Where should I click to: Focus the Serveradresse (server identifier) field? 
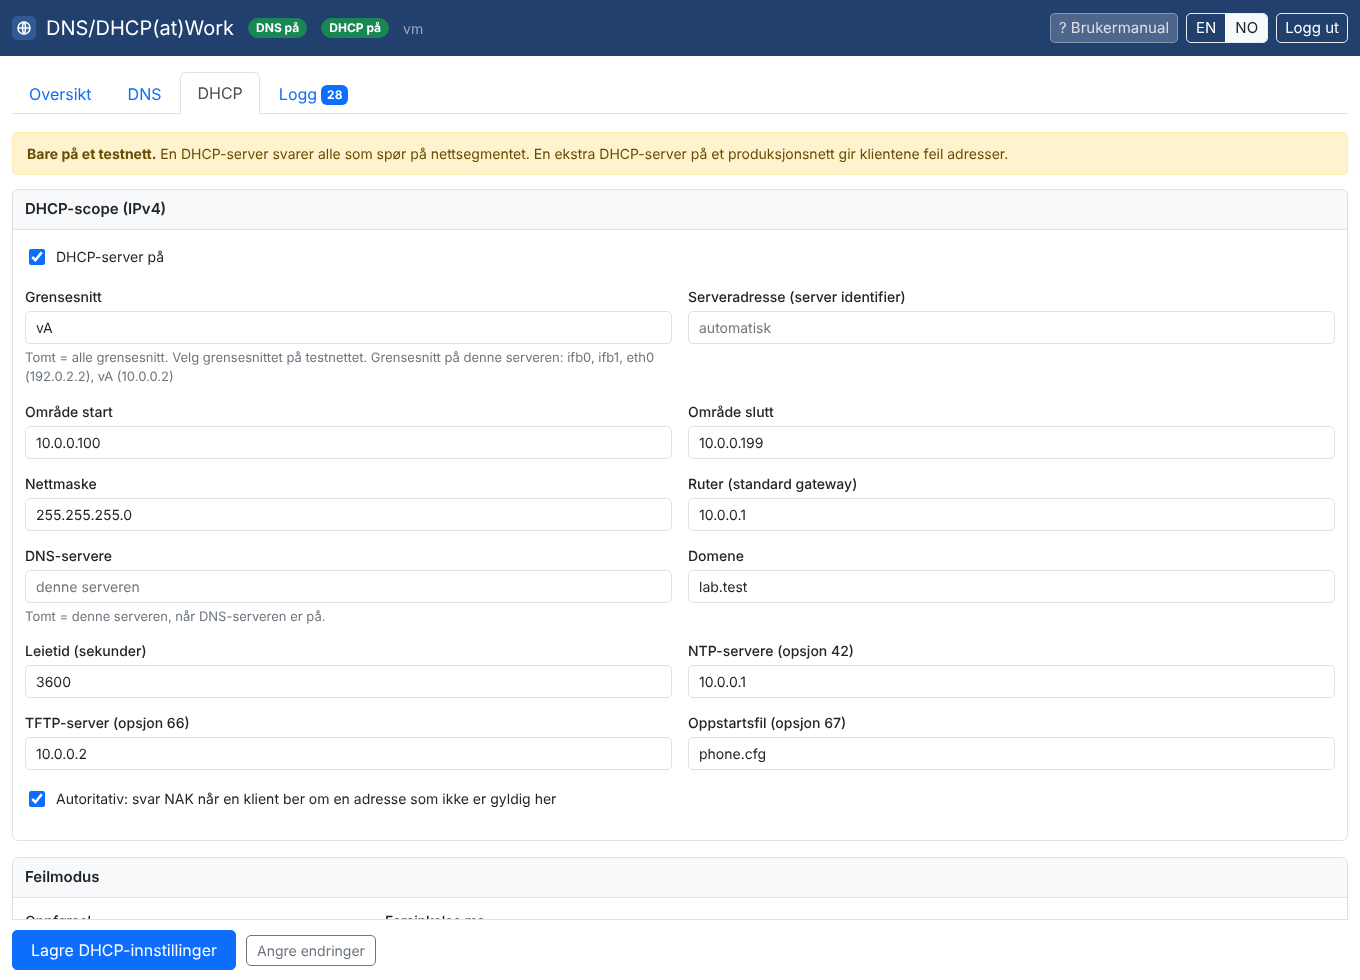[1011, 328]
